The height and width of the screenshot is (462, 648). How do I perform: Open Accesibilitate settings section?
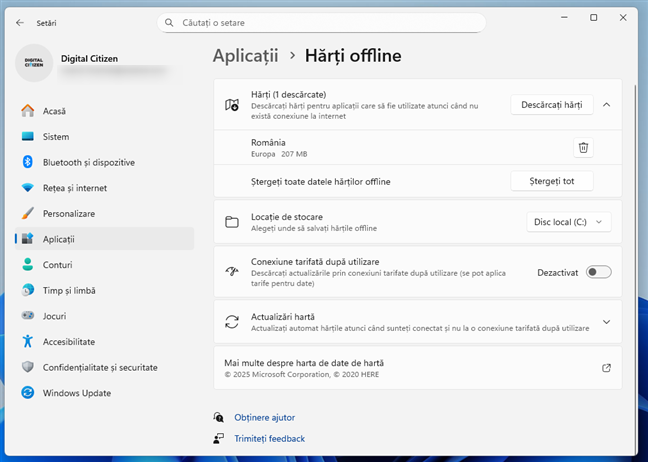(75, 341)
